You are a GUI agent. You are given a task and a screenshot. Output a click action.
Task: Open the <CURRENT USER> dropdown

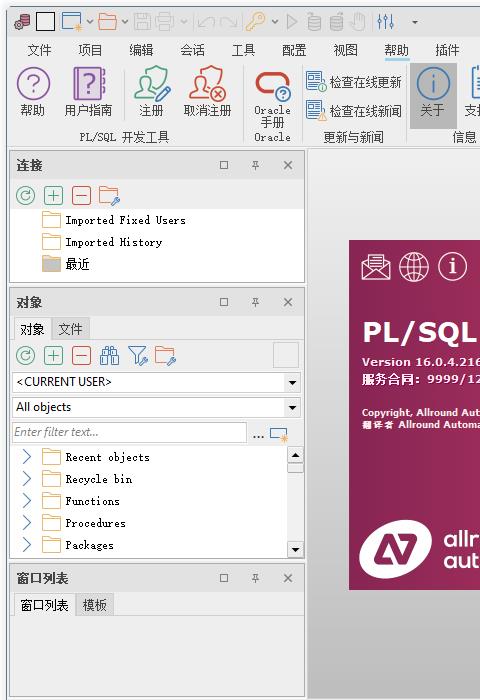point(292,383)
